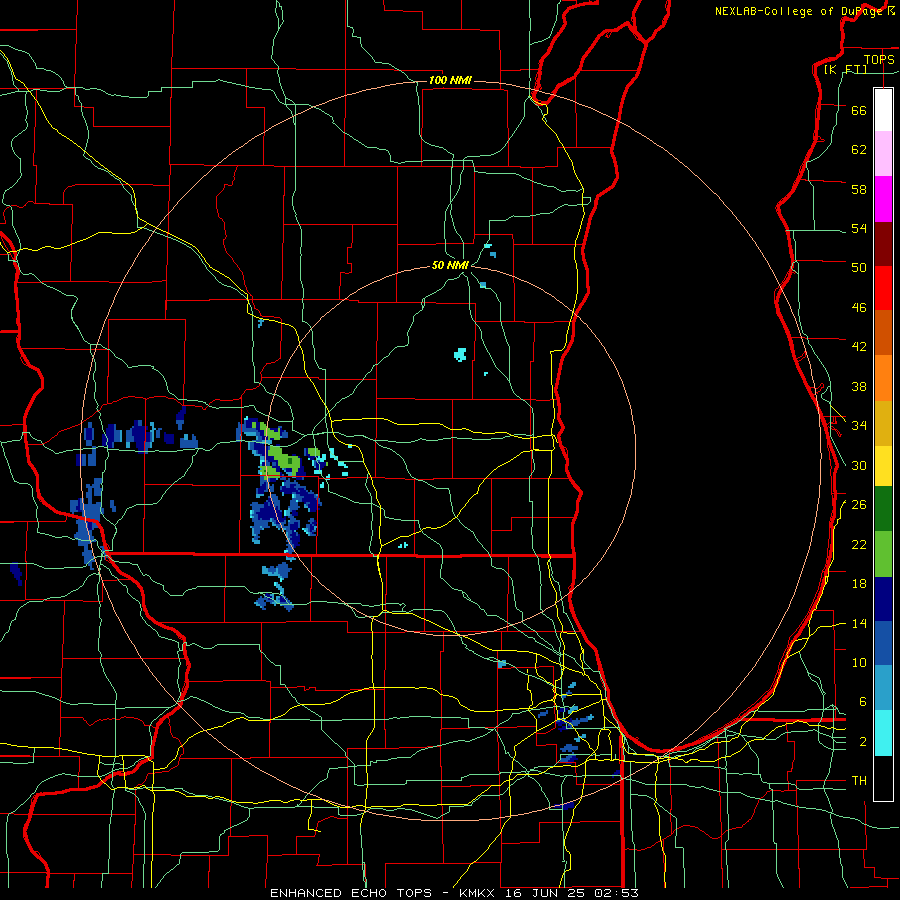This screenshot has width=900, height=900.
Task: Click the '66' legend value
Action: click(x=859, y=110)
